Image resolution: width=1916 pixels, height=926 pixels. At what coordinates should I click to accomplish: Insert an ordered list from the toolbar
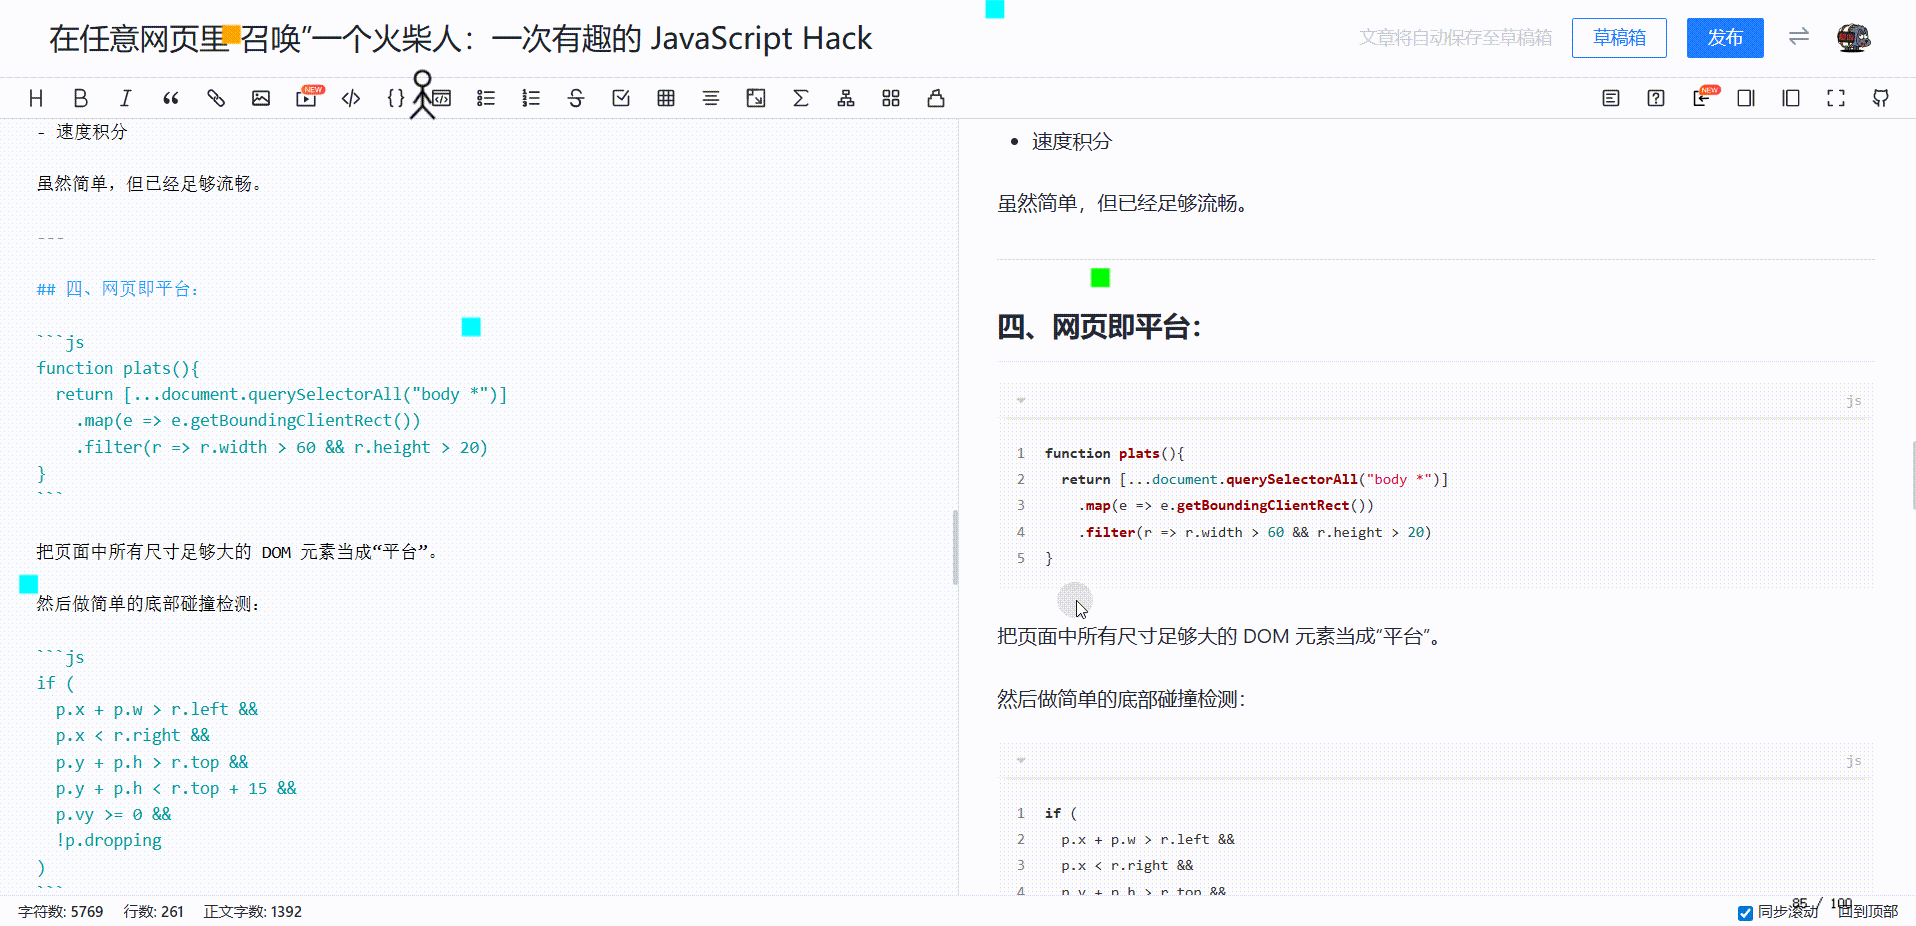pyautogui.click(x=531, y=98)
